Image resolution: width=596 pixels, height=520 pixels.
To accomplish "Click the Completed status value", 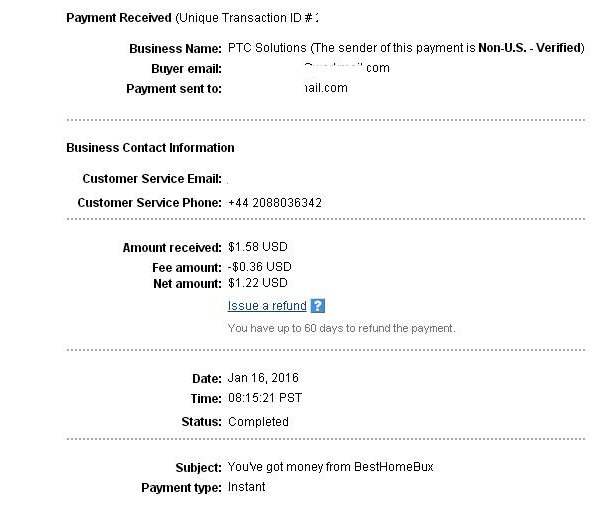I will pyautogui.click(x=258, y=422).
